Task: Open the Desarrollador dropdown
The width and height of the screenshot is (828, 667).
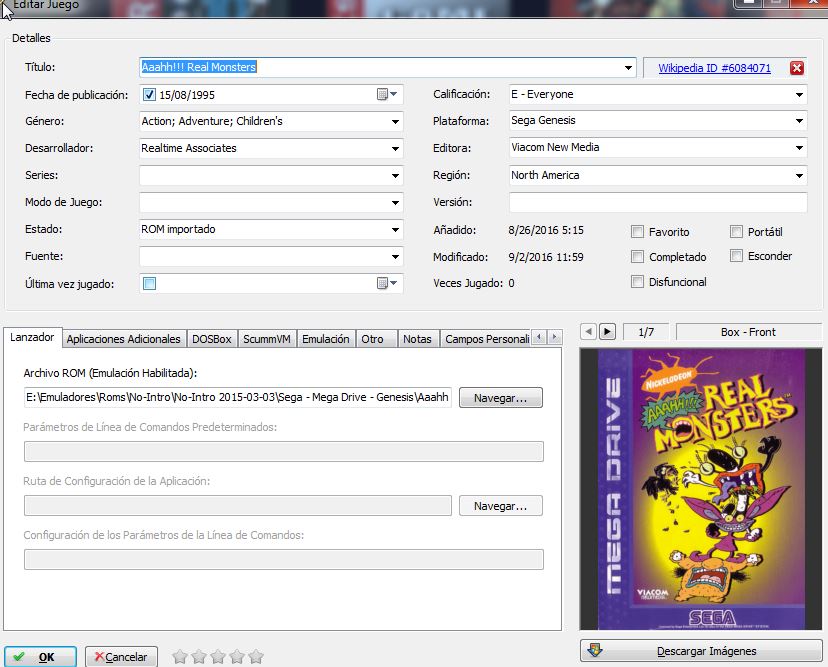Action: pyautogui.click(x=395, y=148)
